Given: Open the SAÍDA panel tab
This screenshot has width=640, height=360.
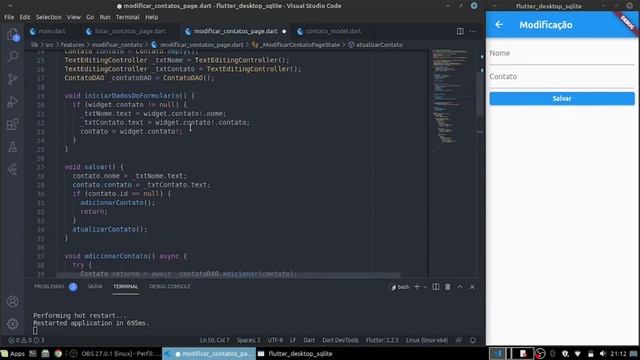Looking at the screenshot, I should (95, 287).
